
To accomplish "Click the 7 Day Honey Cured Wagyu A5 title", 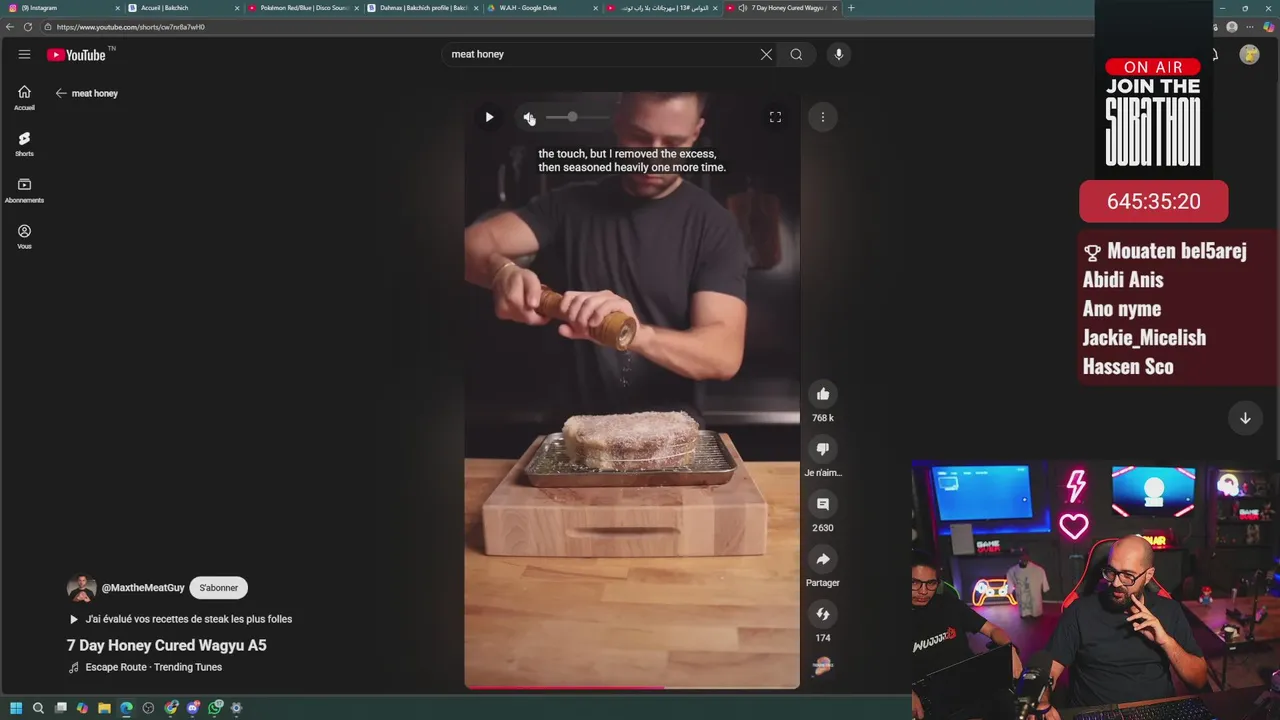I will pyautogui.click(x=167, y=646).
